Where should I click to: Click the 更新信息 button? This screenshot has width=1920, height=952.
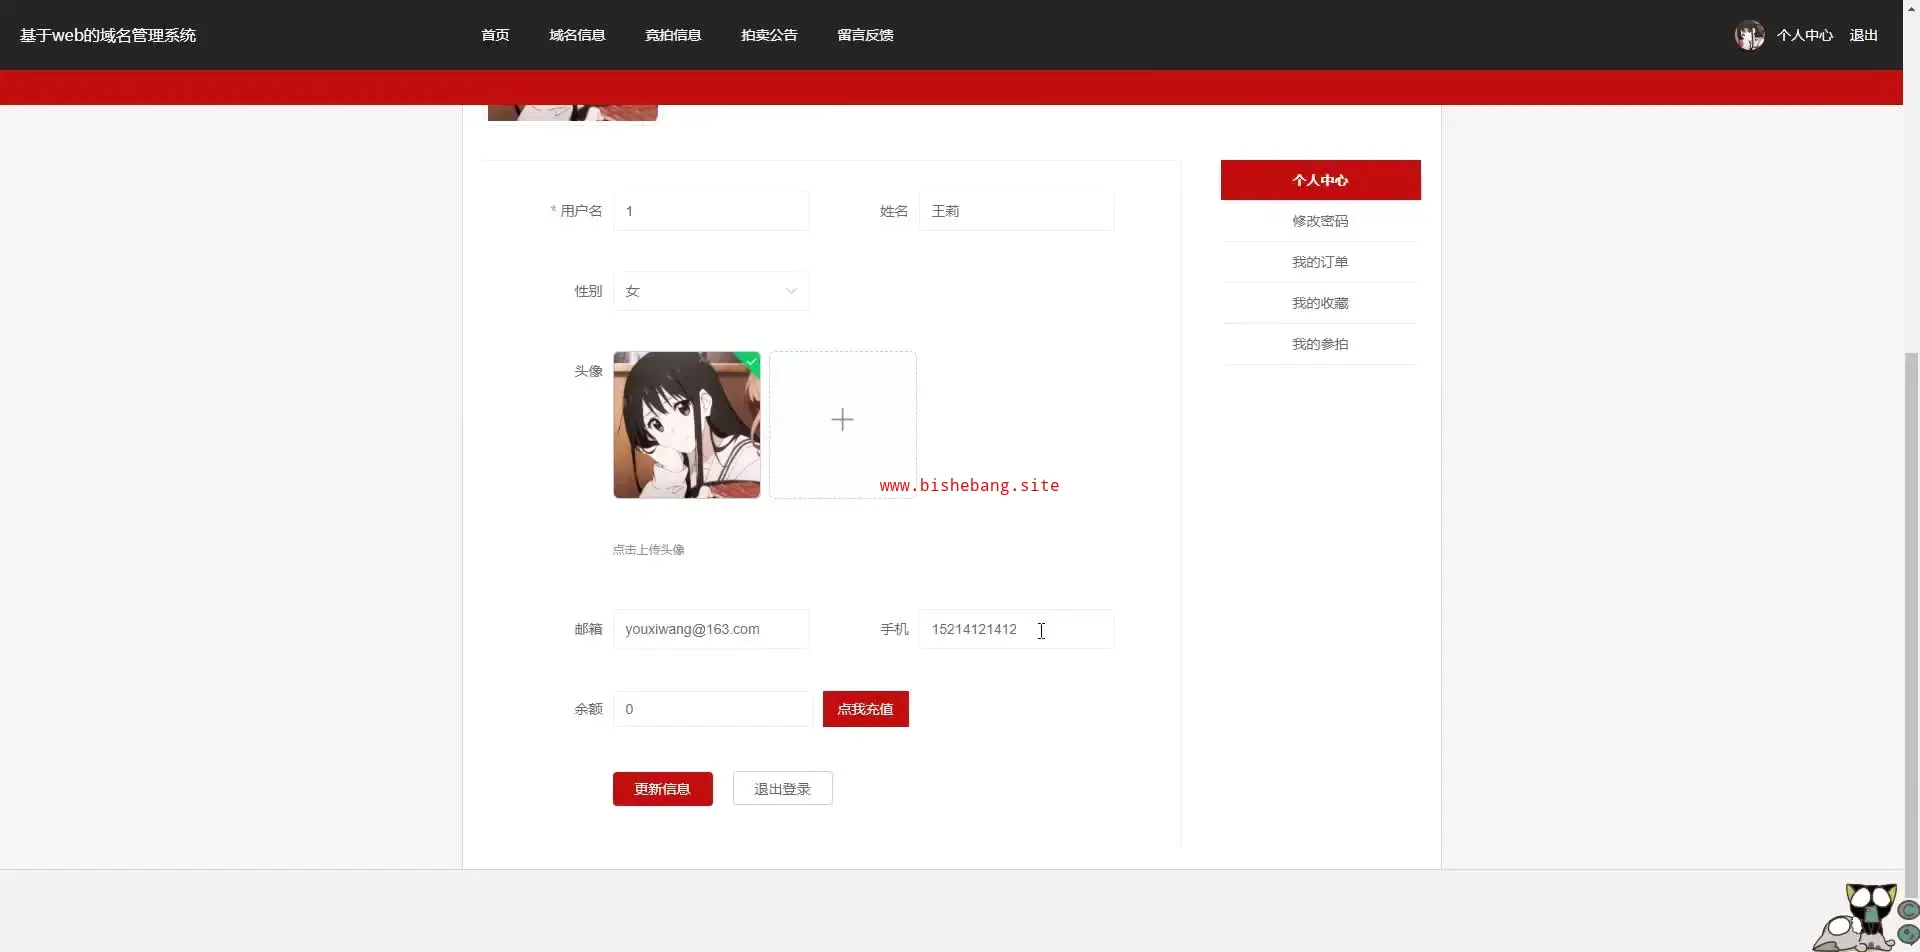tap(663, 789)
